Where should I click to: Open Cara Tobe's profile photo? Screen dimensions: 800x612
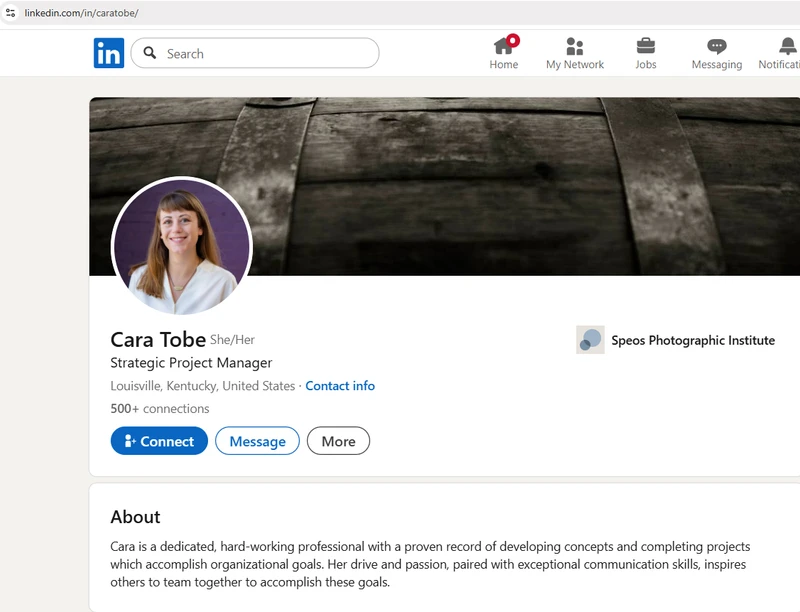point(181,246)
